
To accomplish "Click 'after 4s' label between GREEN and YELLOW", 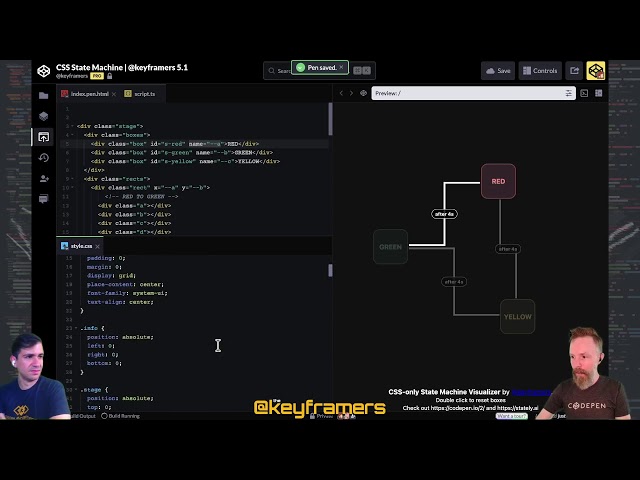I will point(454,282).
